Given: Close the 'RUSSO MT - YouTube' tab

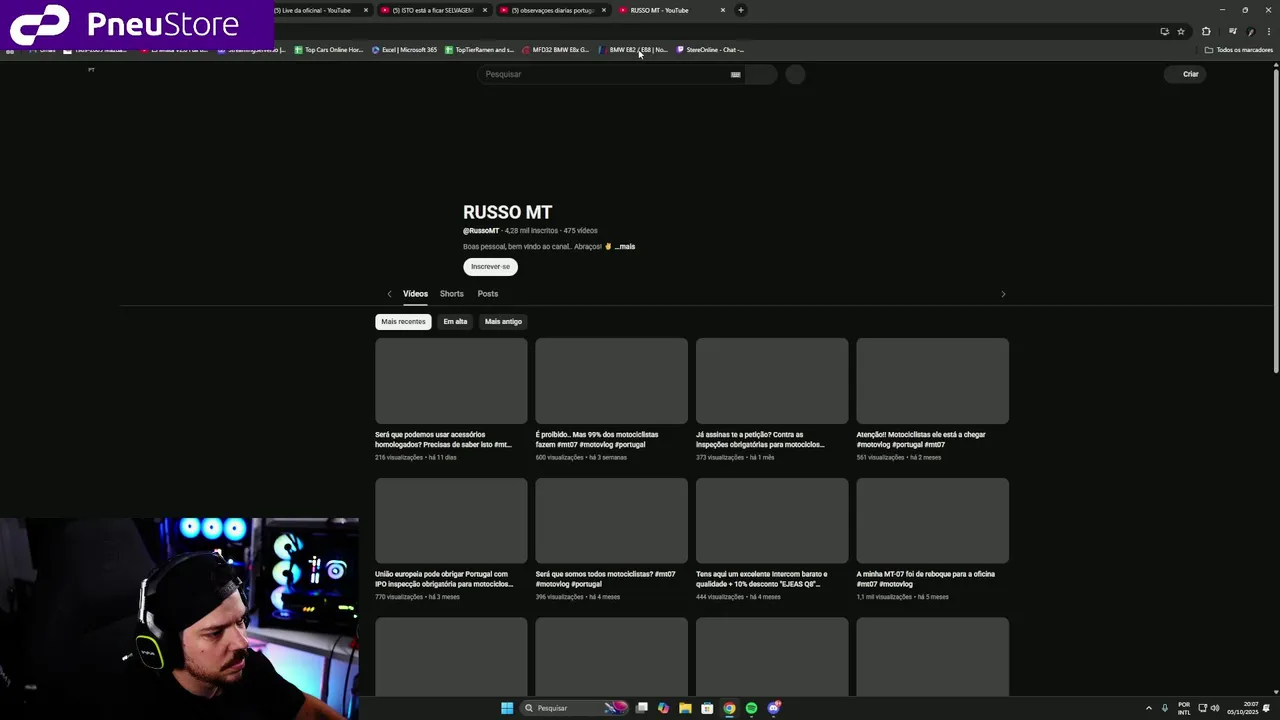Looking at the screenshot, I should [722, 10].
